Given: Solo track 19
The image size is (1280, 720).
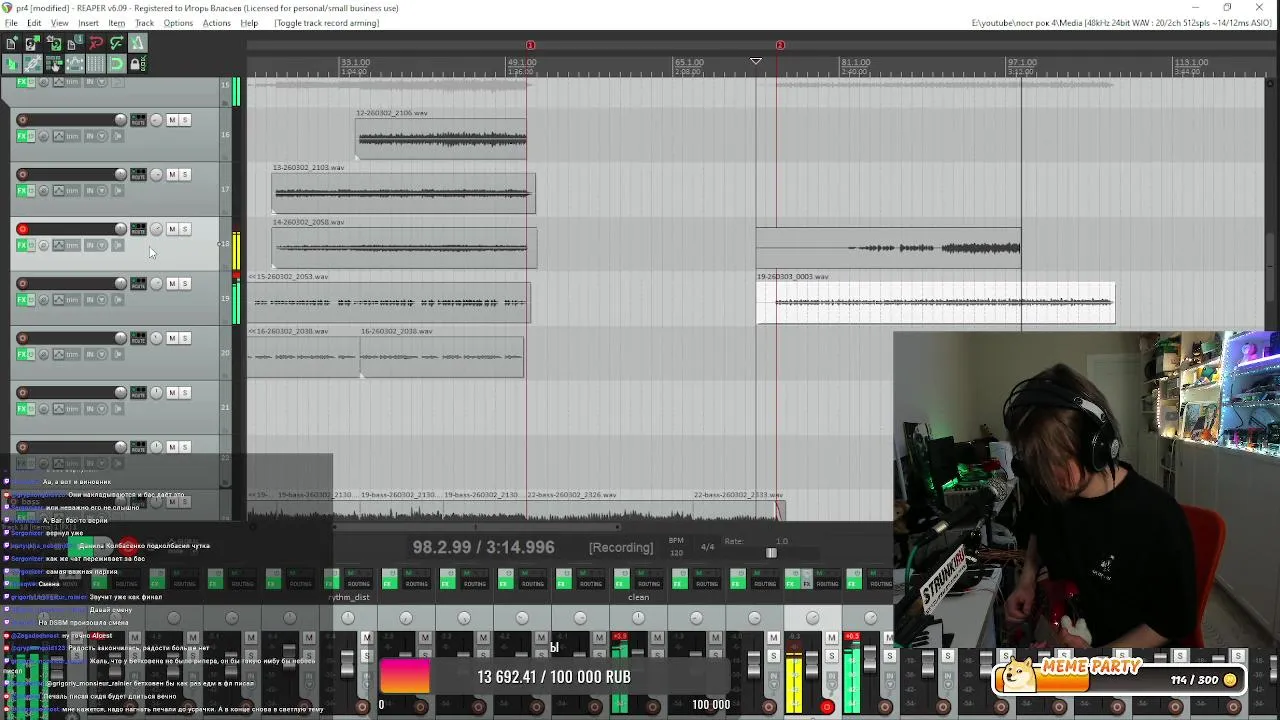Looking at the screenshot, I should click(185, 284).
